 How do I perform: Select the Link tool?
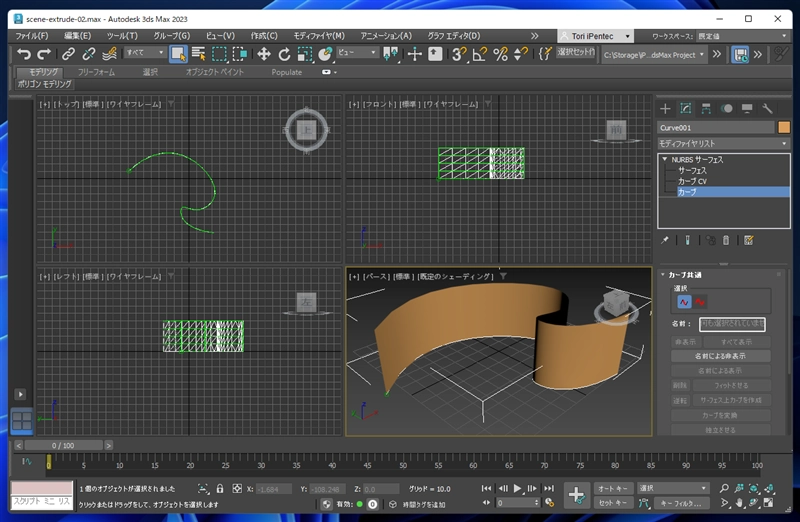[x=68, y=54]
